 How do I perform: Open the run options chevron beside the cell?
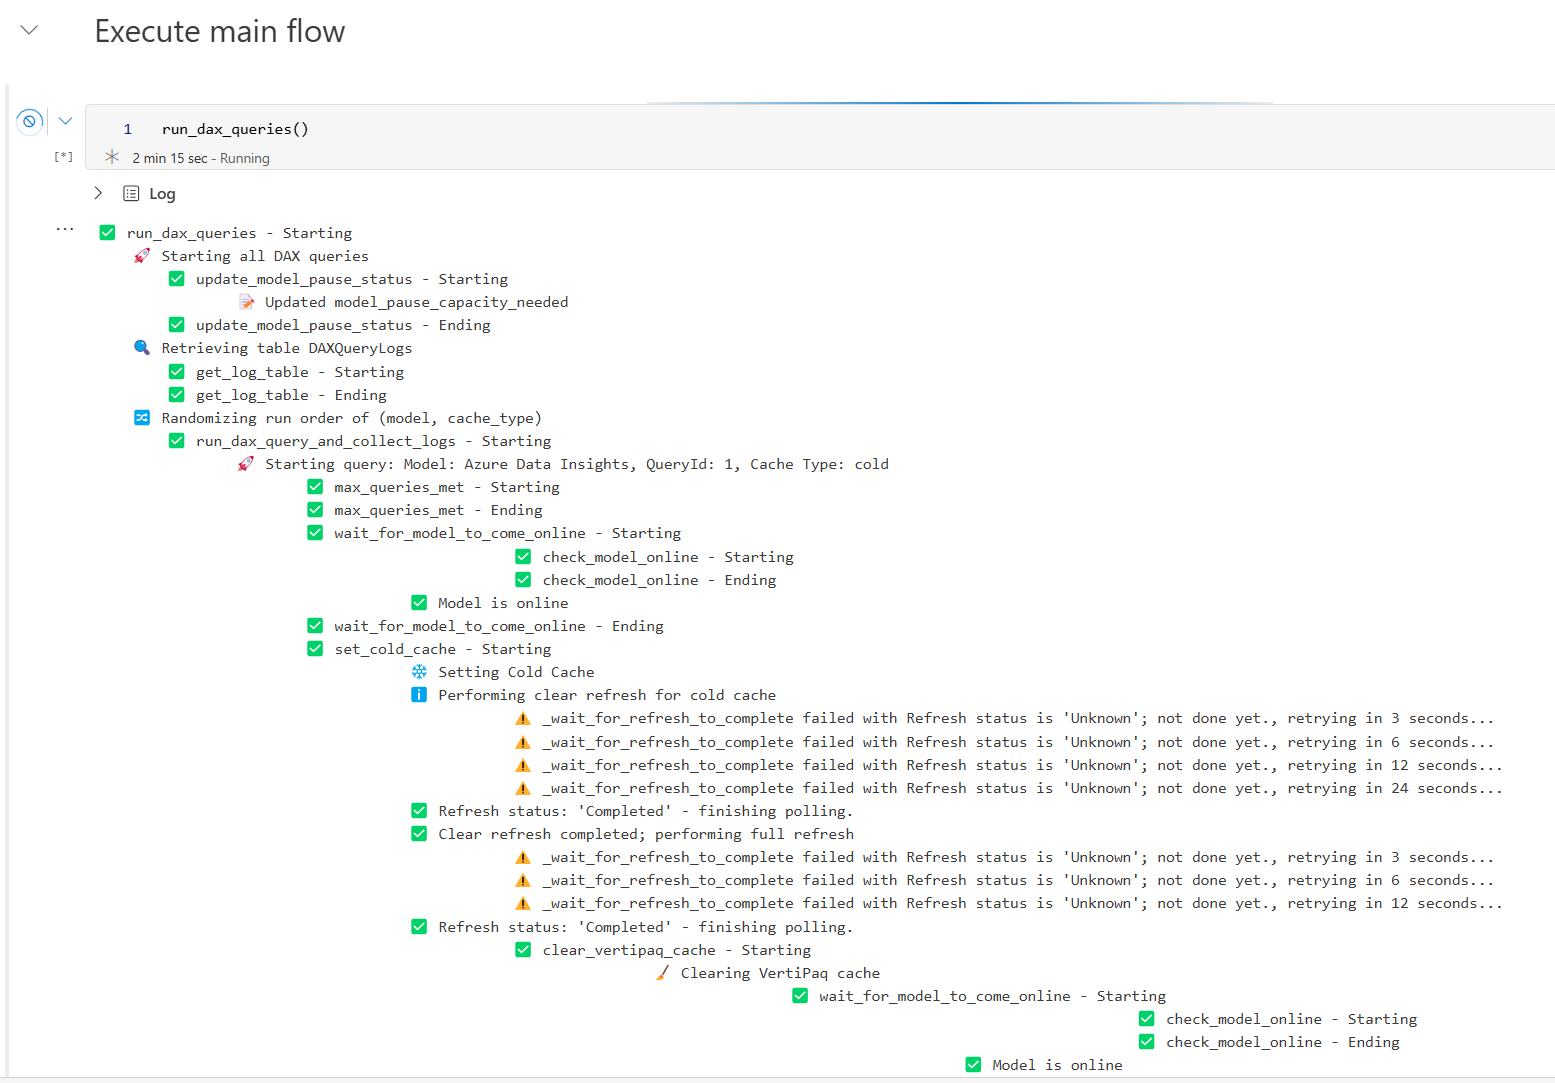[66, 121]
